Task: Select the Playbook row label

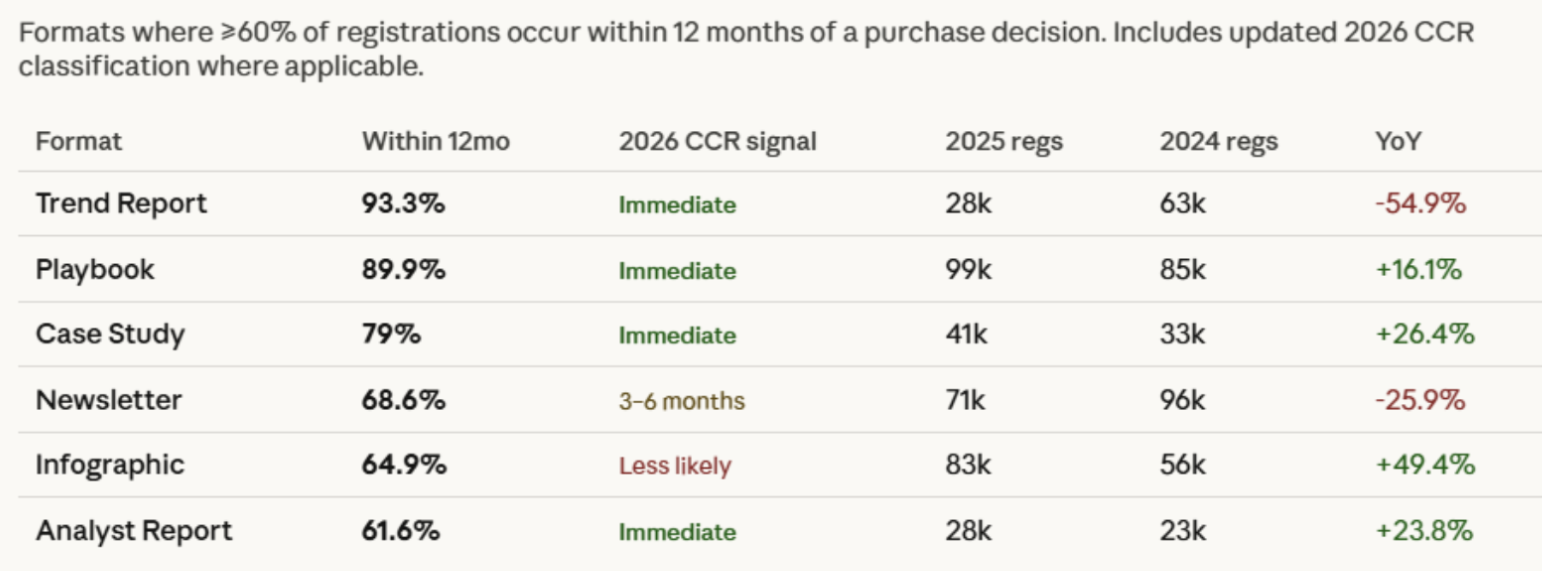Action: (95, 270)
